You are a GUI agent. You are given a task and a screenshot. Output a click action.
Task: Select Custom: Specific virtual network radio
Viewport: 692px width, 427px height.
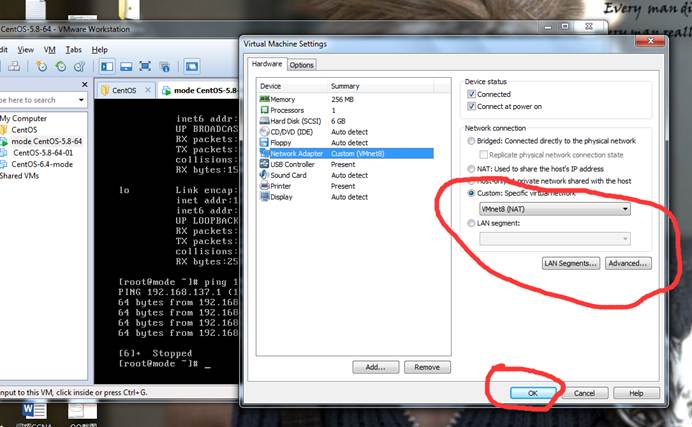pyautogui.click(x=471, y=193)
